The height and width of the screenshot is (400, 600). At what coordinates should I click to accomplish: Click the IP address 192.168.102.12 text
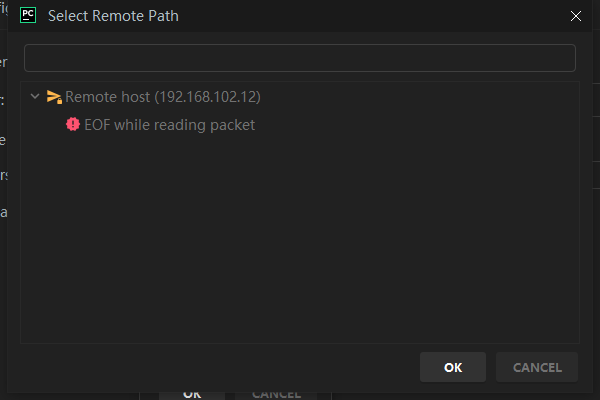coord(207,97)
